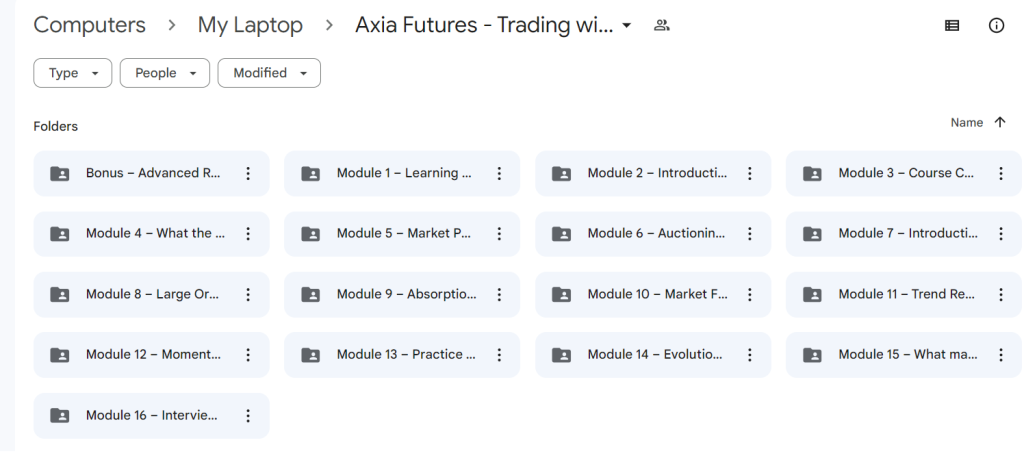1024x460 pixels.
Task: Go to My Laptop in the breadcrumb
Action: tap(250, 25)
